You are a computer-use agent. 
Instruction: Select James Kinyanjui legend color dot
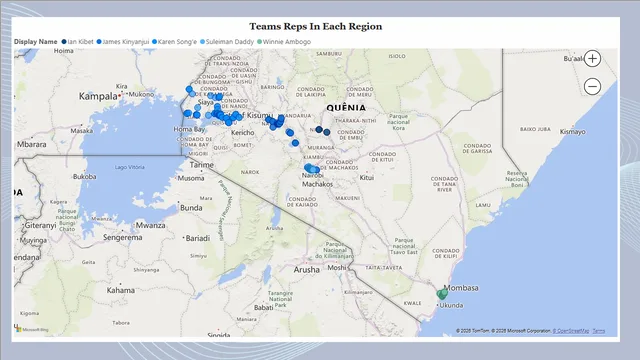tap(99, 42)
